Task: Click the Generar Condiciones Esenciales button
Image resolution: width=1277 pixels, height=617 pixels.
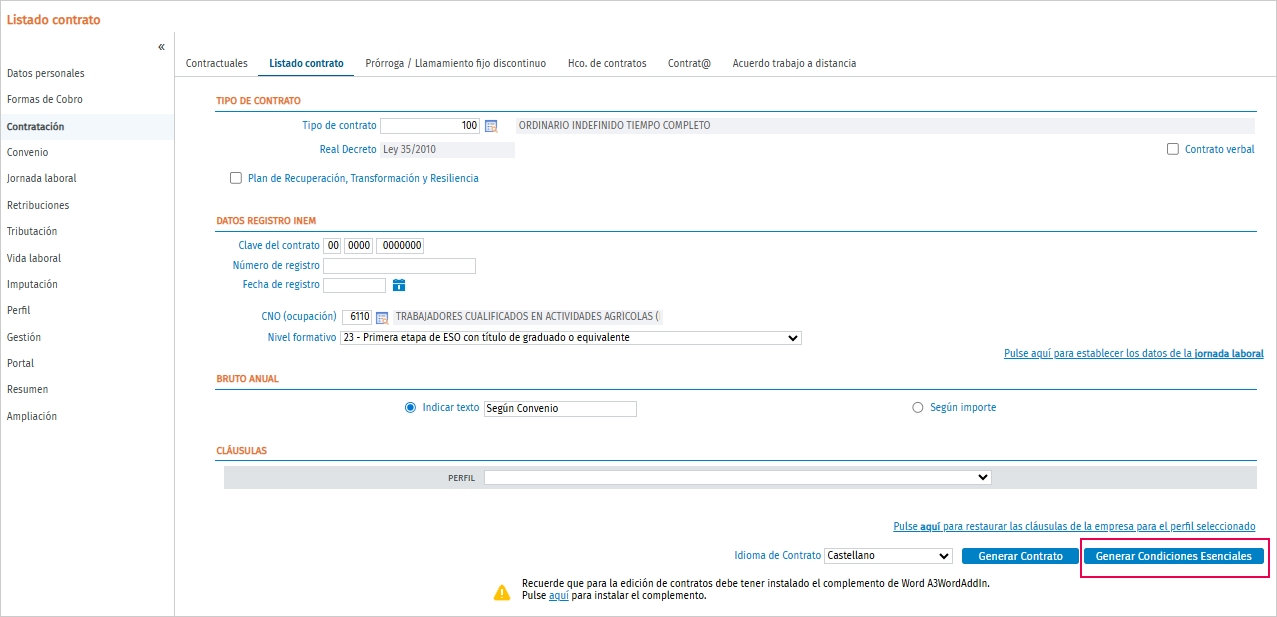Action: point(1174,556)
